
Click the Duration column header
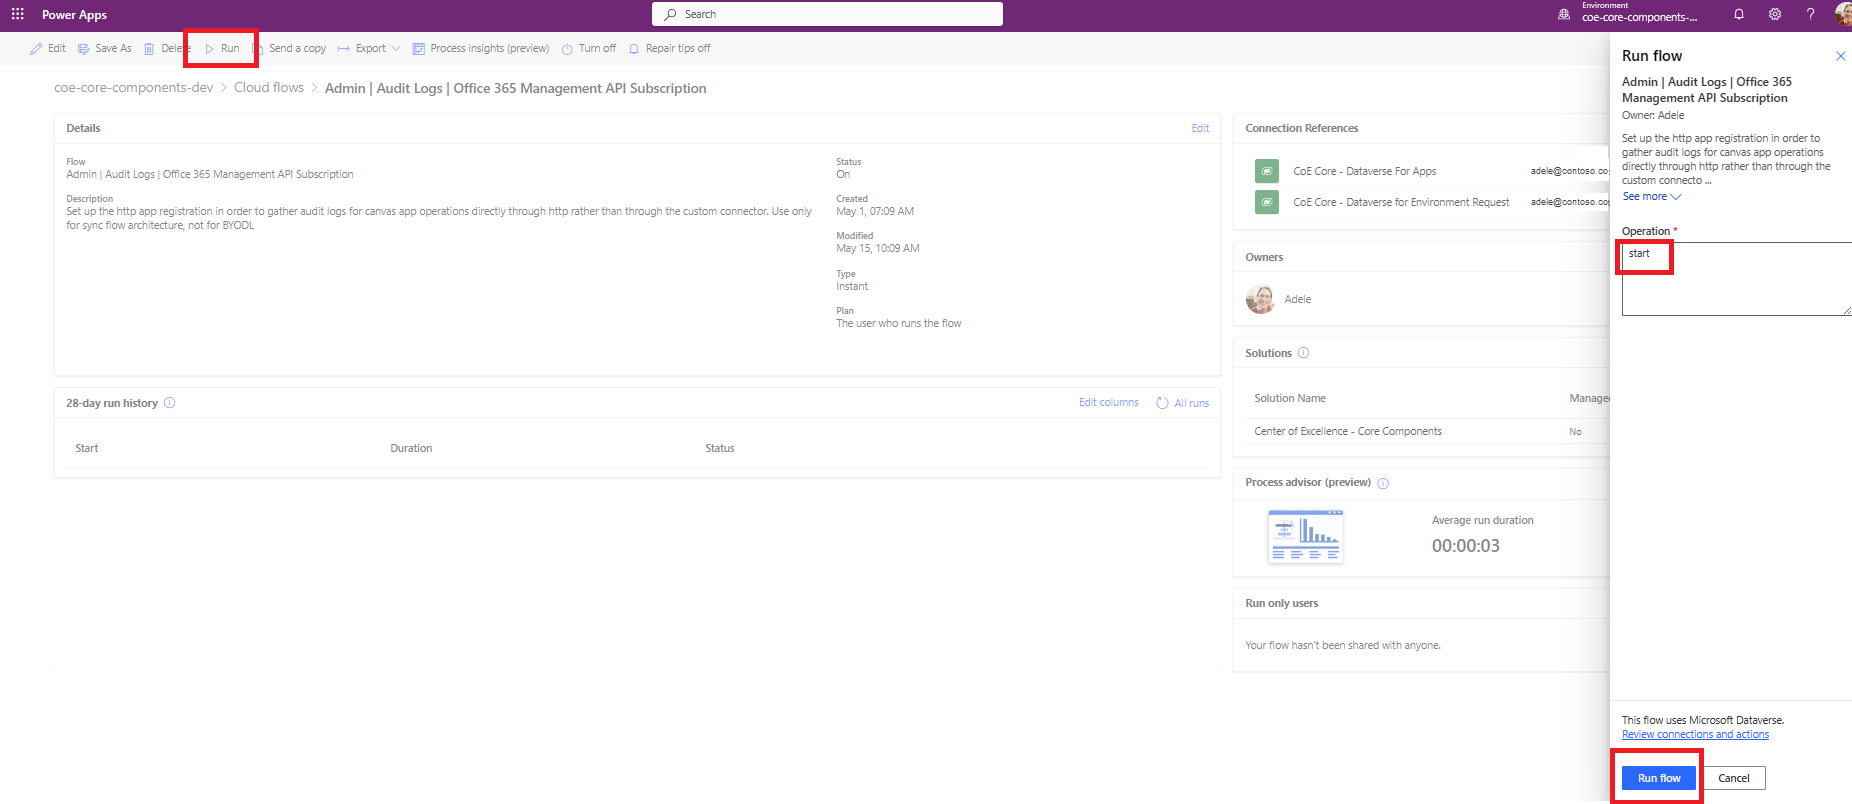tap(411, 448)
